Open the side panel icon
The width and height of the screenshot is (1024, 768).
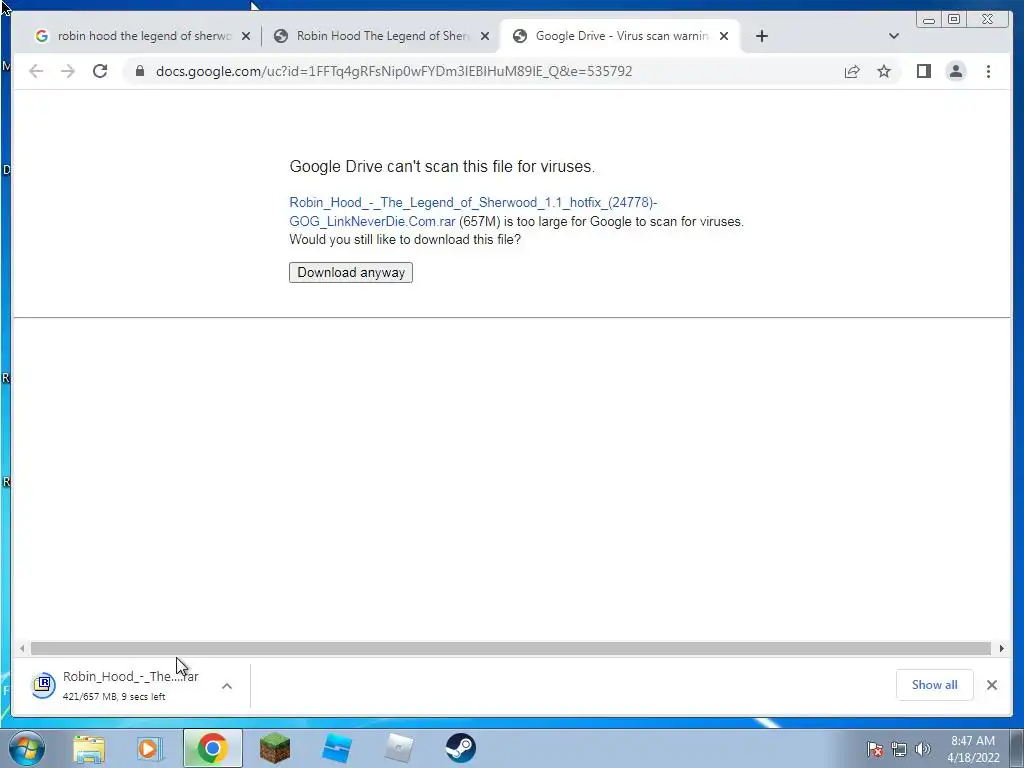[x=923, y=71]
